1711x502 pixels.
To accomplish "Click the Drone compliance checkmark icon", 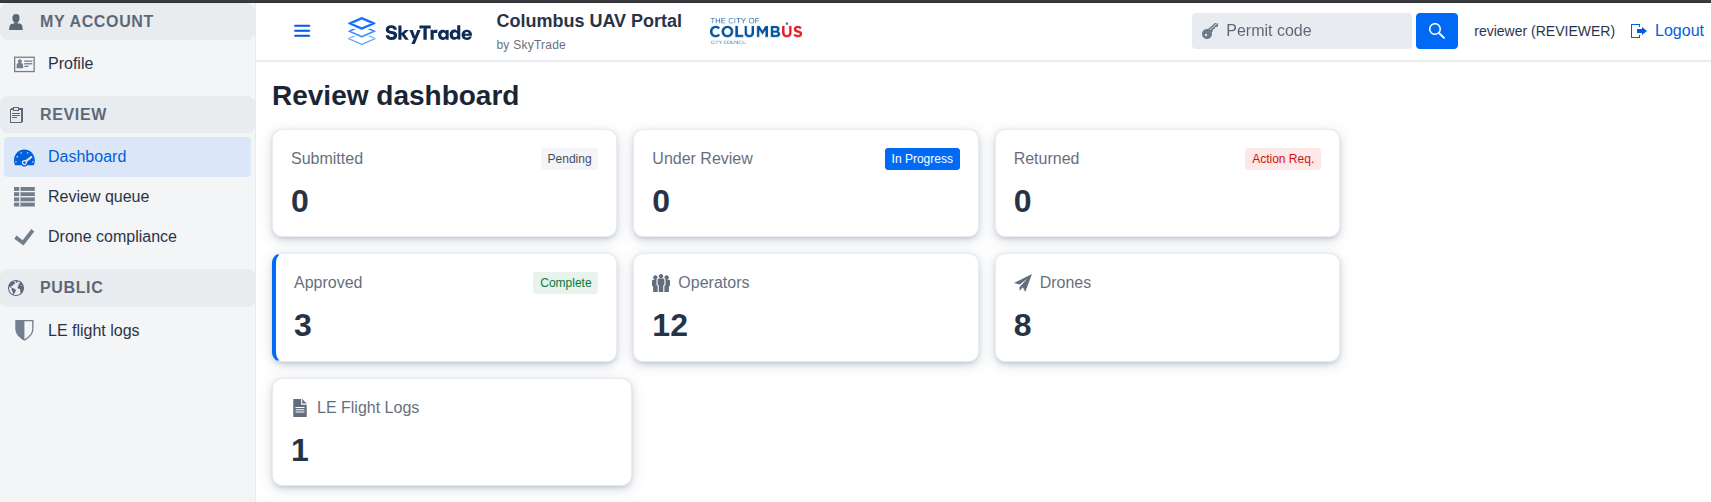I will coord(24,237).
